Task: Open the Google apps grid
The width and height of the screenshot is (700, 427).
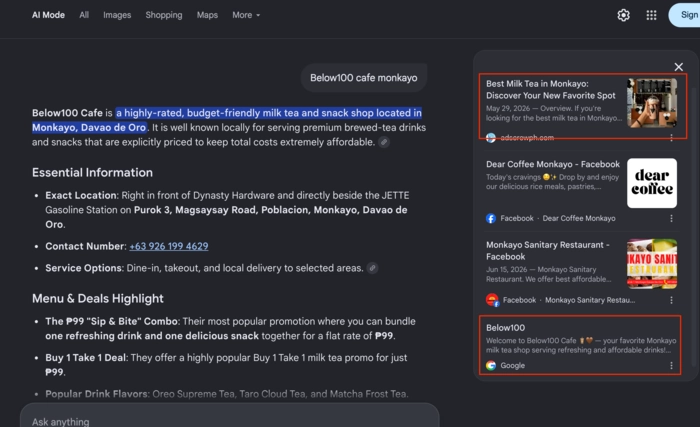Action: pos(651,15)
